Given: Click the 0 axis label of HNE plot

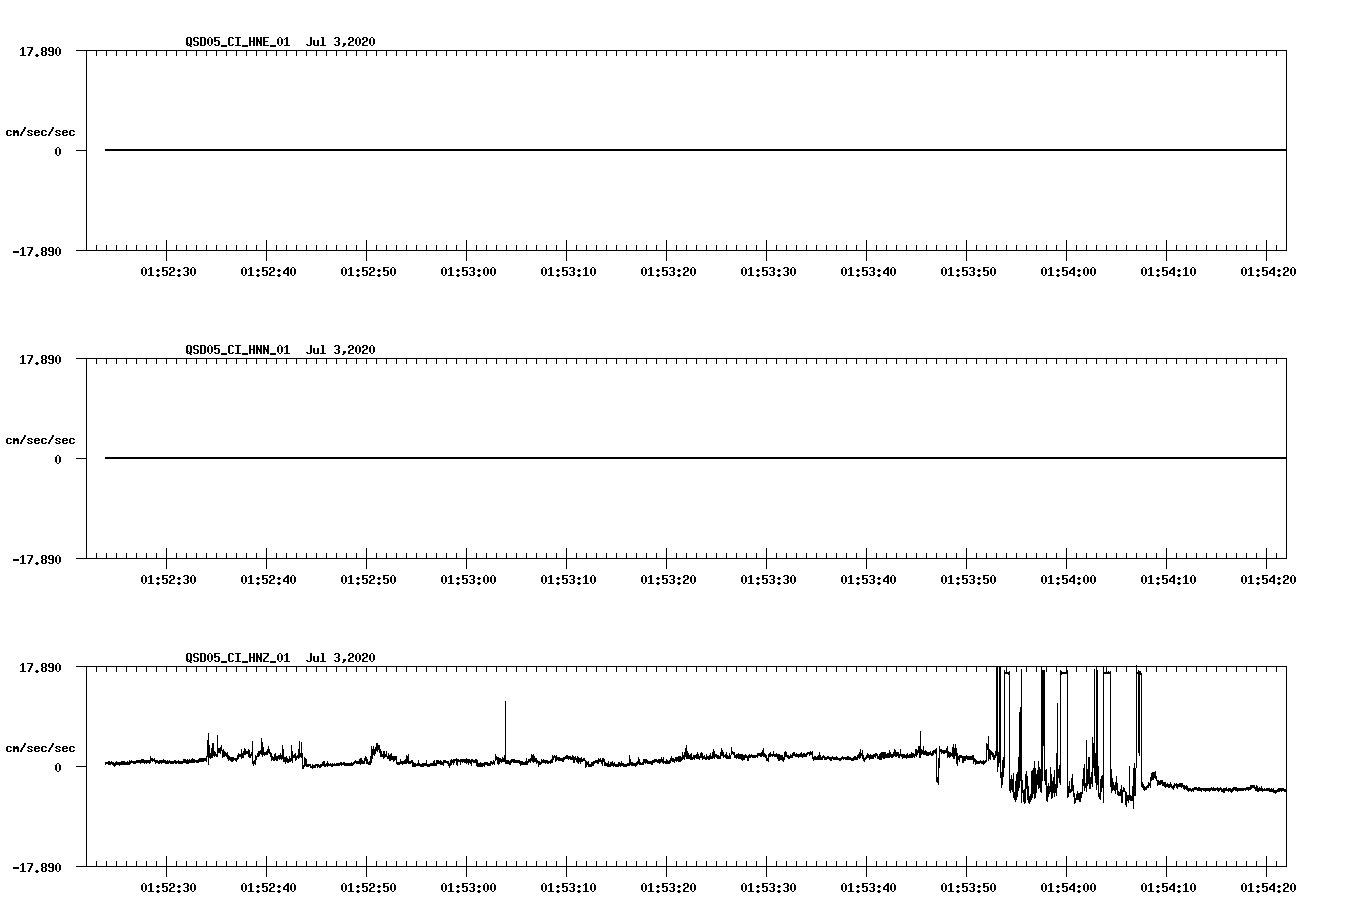Looking at the screenshot, I should point(58,151).
